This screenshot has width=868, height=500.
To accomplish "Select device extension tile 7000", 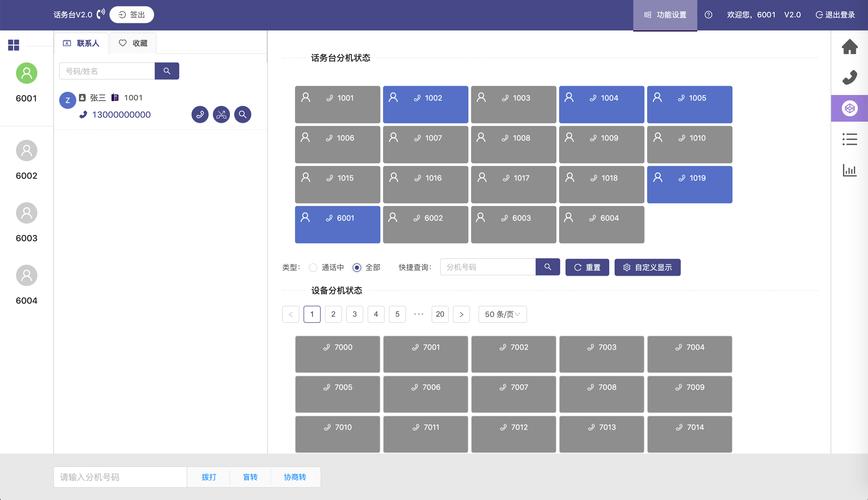I will point(338,354).
